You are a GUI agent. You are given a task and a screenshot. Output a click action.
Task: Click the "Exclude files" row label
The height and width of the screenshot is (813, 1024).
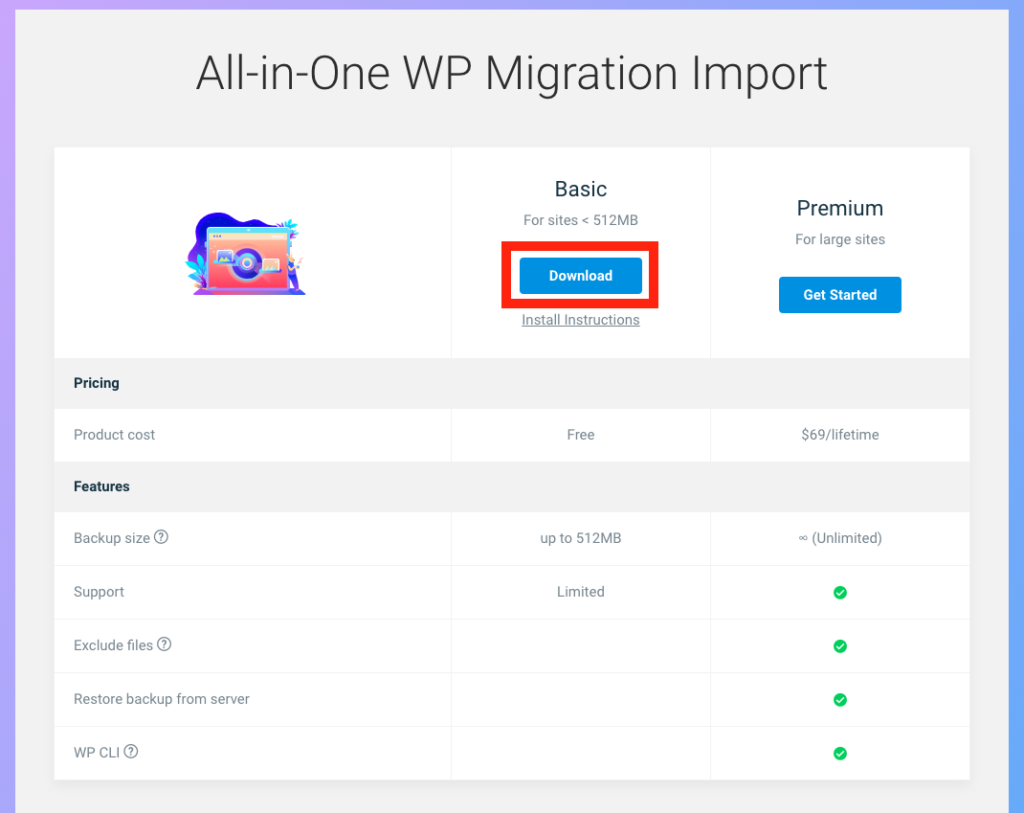[x=113, y=645]
